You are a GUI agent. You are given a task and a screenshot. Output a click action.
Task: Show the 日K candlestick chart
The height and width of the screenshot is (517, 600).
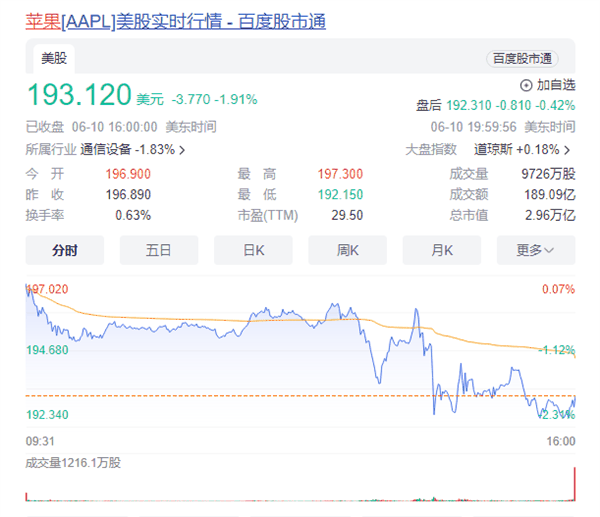[253, 250]
